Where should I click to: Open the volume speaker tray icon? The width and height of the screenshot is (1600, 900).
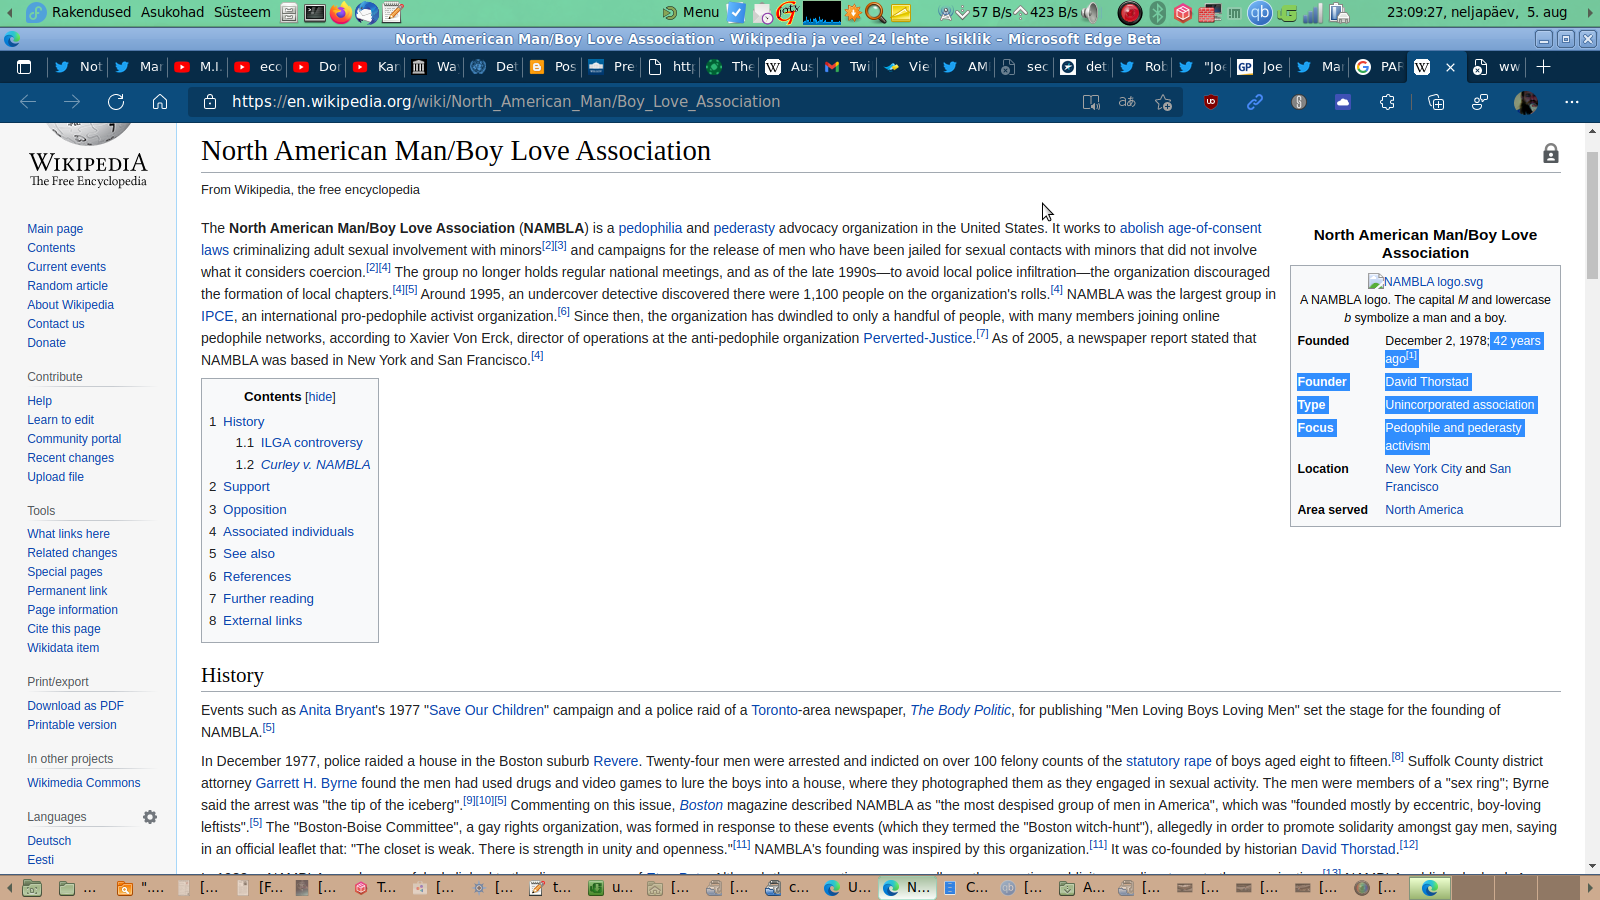click(x=1091, y=12)
